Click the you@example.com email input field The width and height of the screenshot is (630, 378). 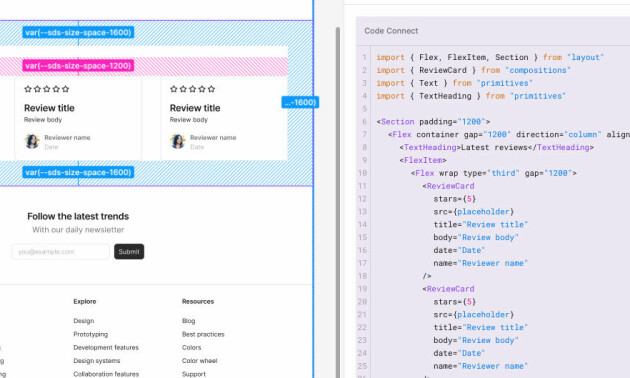pyautogui.click(x=61, y=251)
